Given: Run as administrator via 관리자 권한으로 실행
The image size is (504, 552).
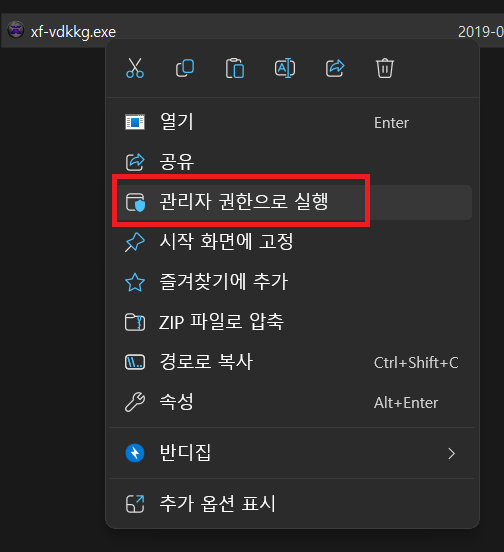Looking at the screenshot, I should tap(292, 202).
